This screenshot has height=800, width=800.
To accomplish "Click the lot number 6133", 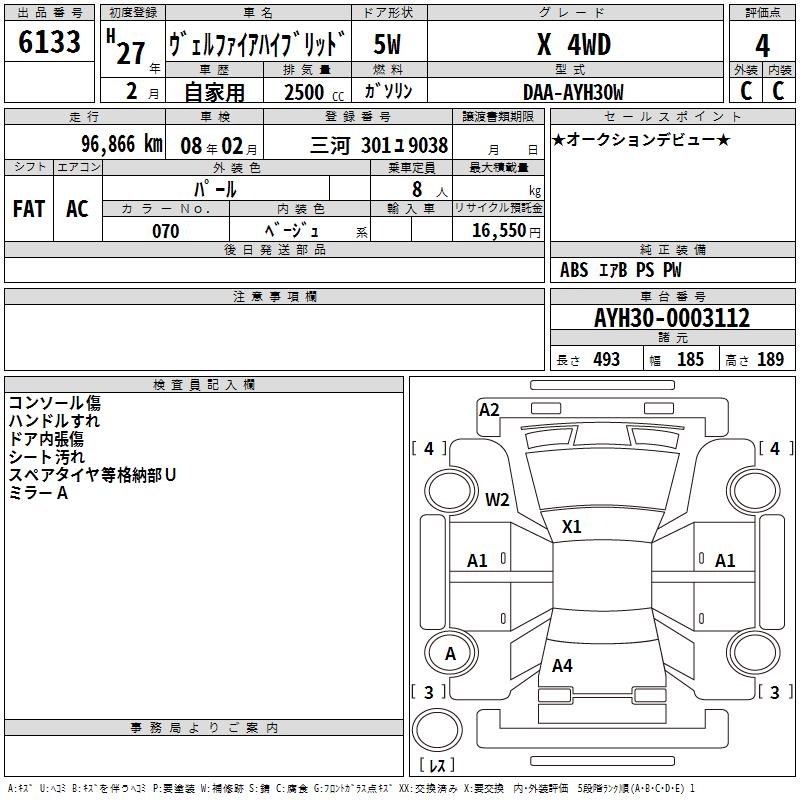I will coord(49,42).
